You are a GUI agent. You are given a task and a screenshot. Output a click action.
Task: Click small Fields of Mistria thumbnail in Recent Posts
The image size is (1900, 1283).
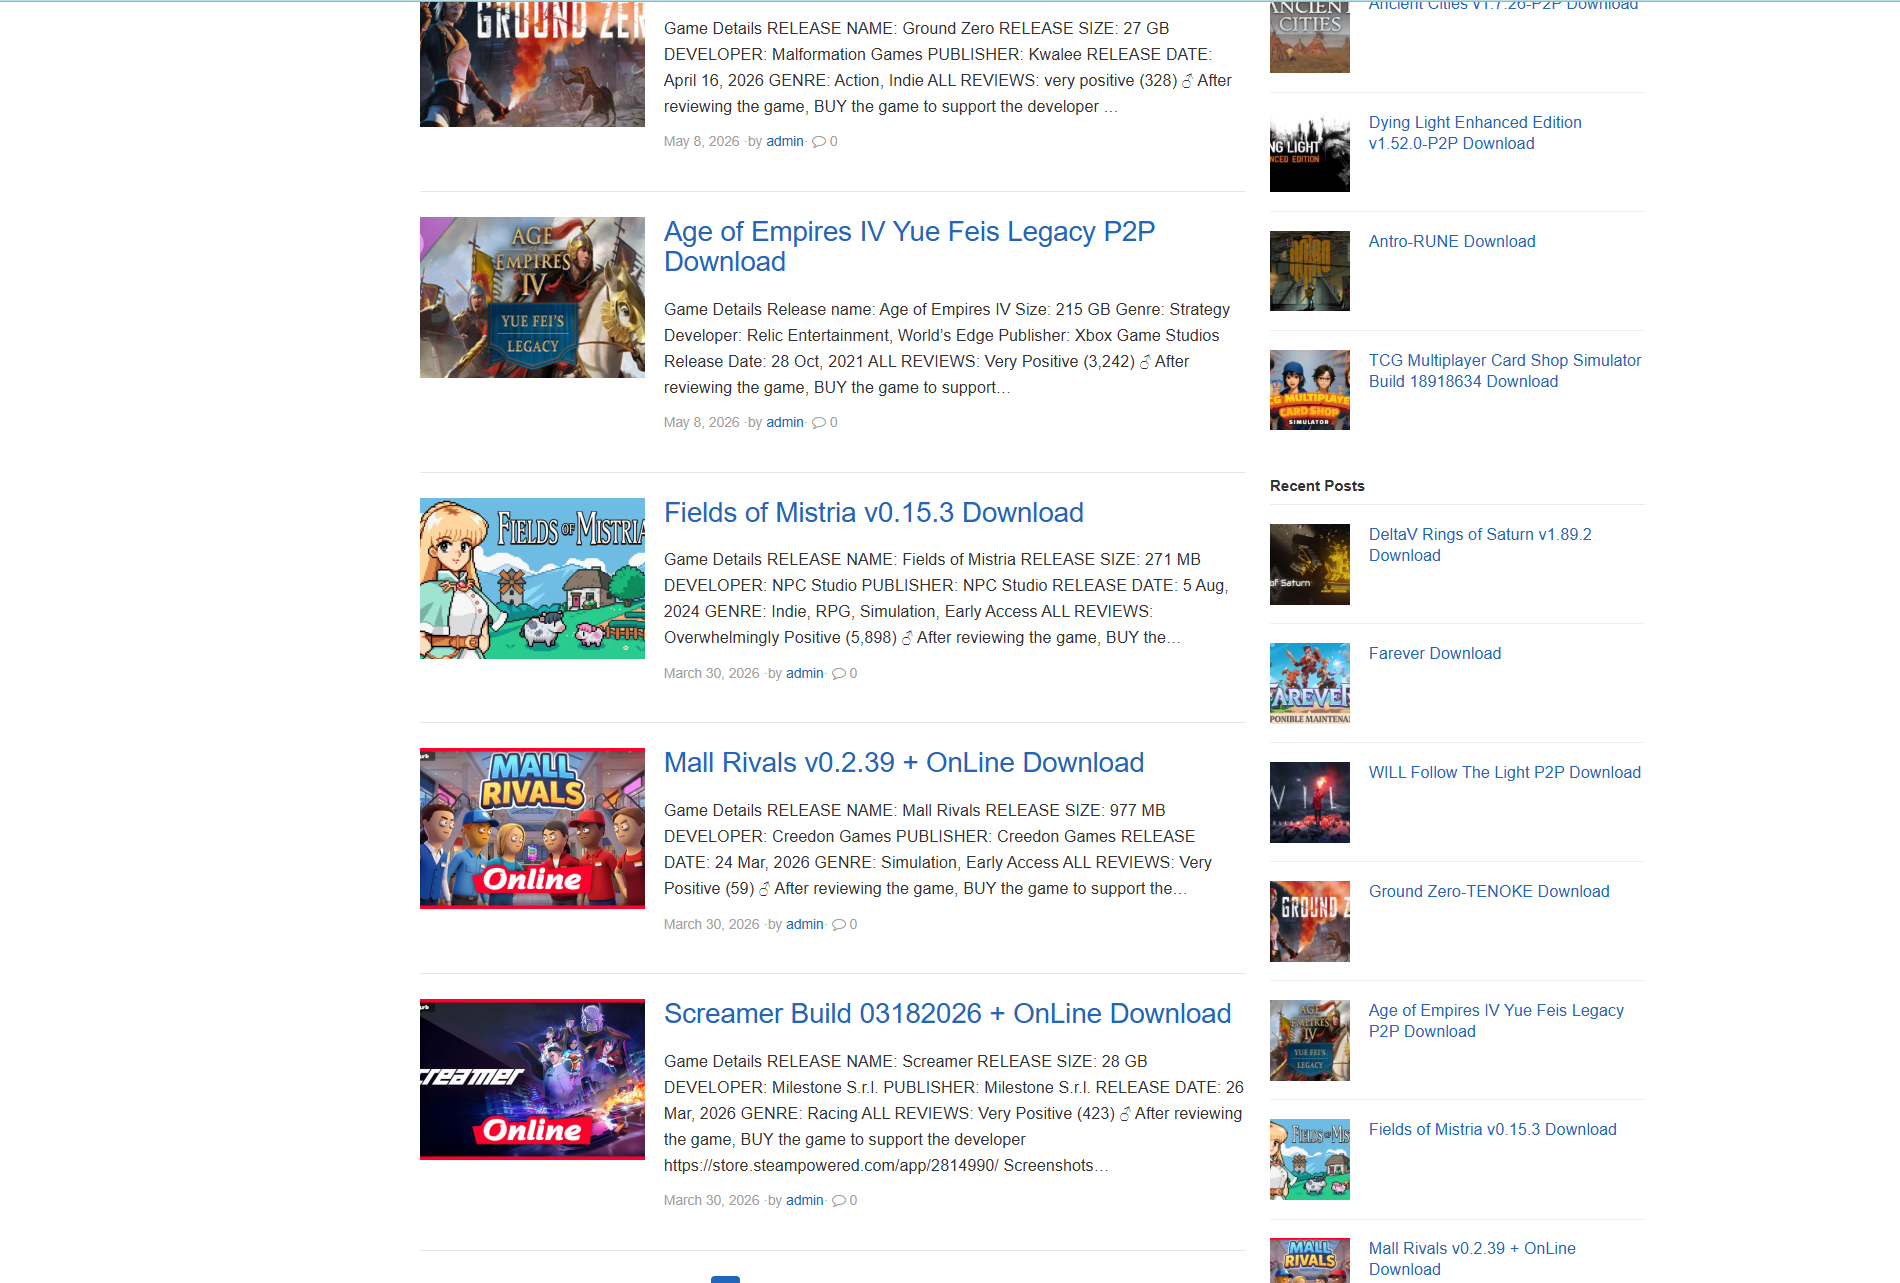1310,1159
